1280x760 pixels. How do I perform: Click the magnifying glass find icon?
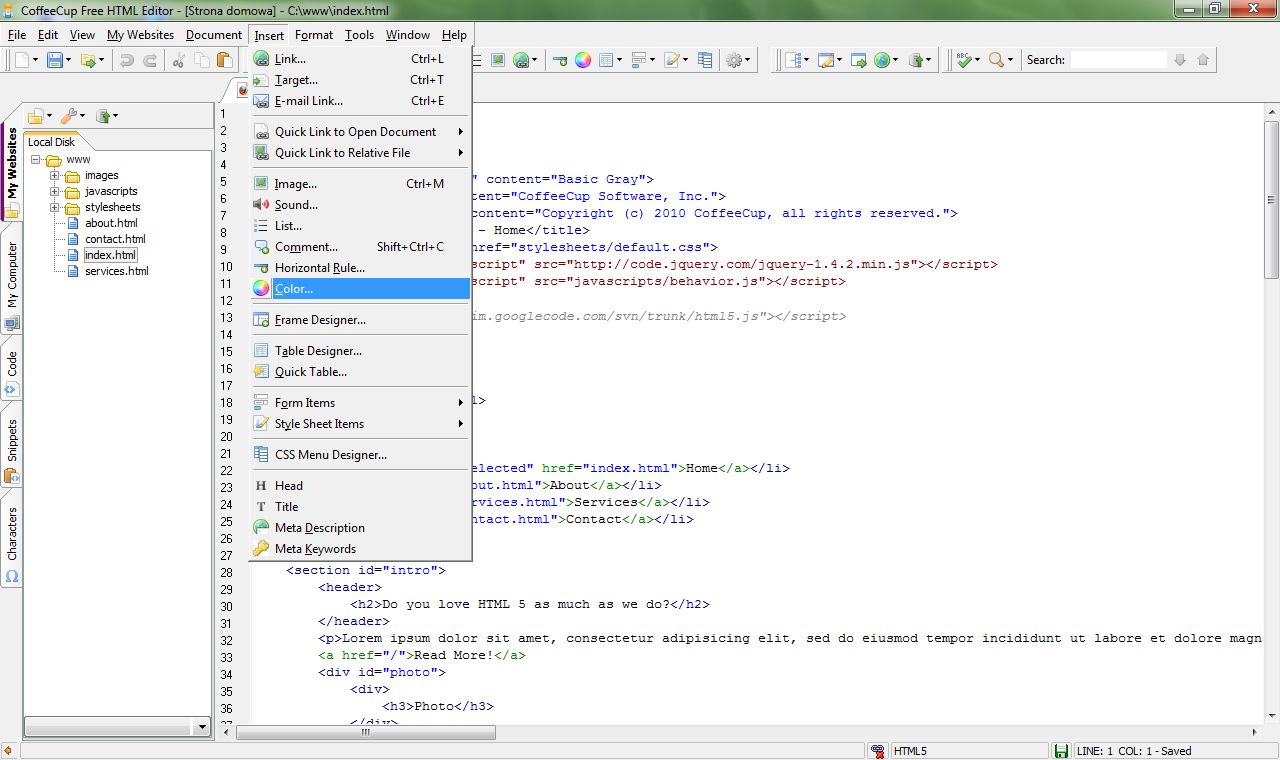[x=996, y=60]
